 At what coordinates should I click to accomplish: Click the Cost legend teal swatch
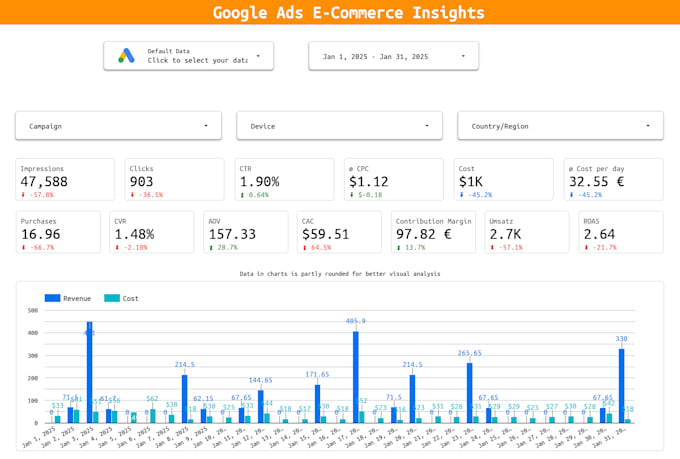112,298
